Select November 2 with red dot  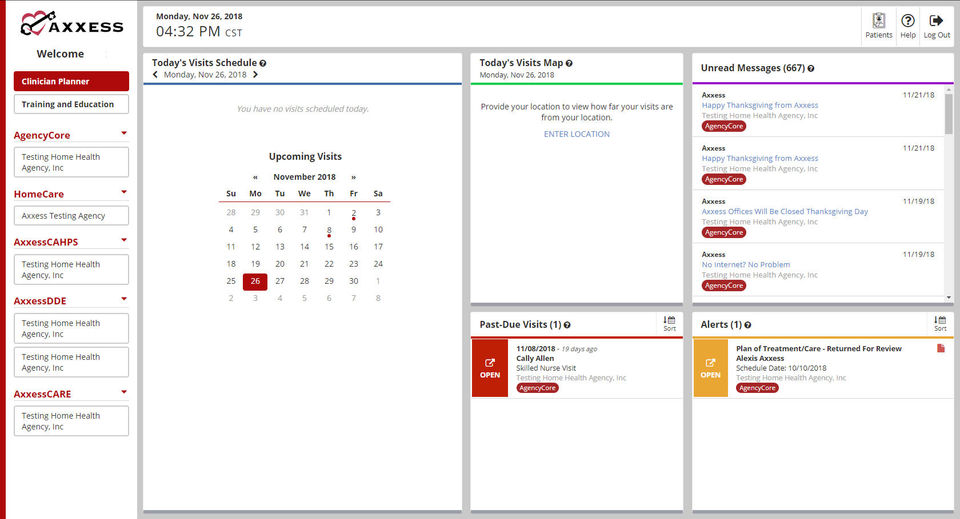click(353, 213)
